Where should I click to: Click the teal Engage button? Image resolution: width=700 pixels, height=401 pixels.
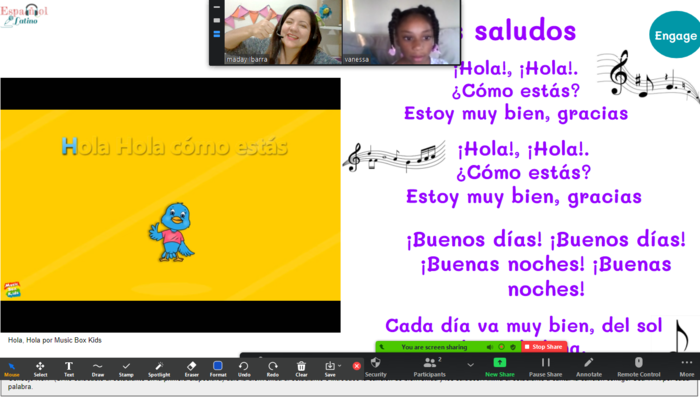675,35
